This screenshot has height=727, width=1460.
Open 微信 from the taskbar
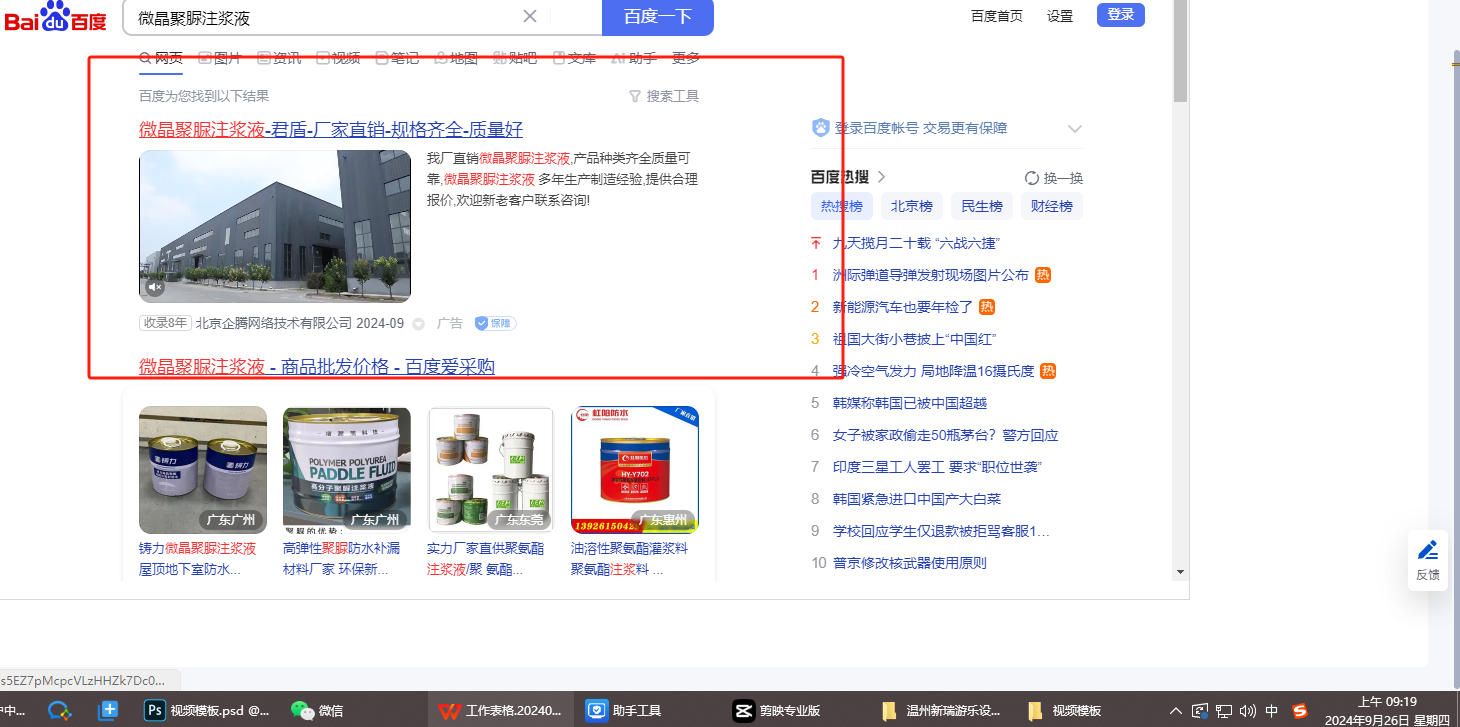[317, 711]
